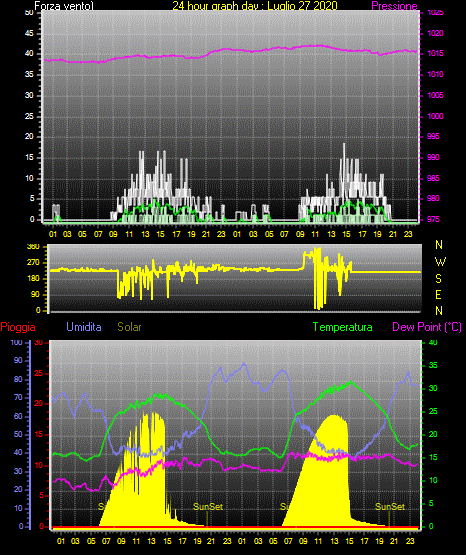Click the blue 60 humidity axis value
This screenshot has width=466, height=555.
[x=18, y=416]
